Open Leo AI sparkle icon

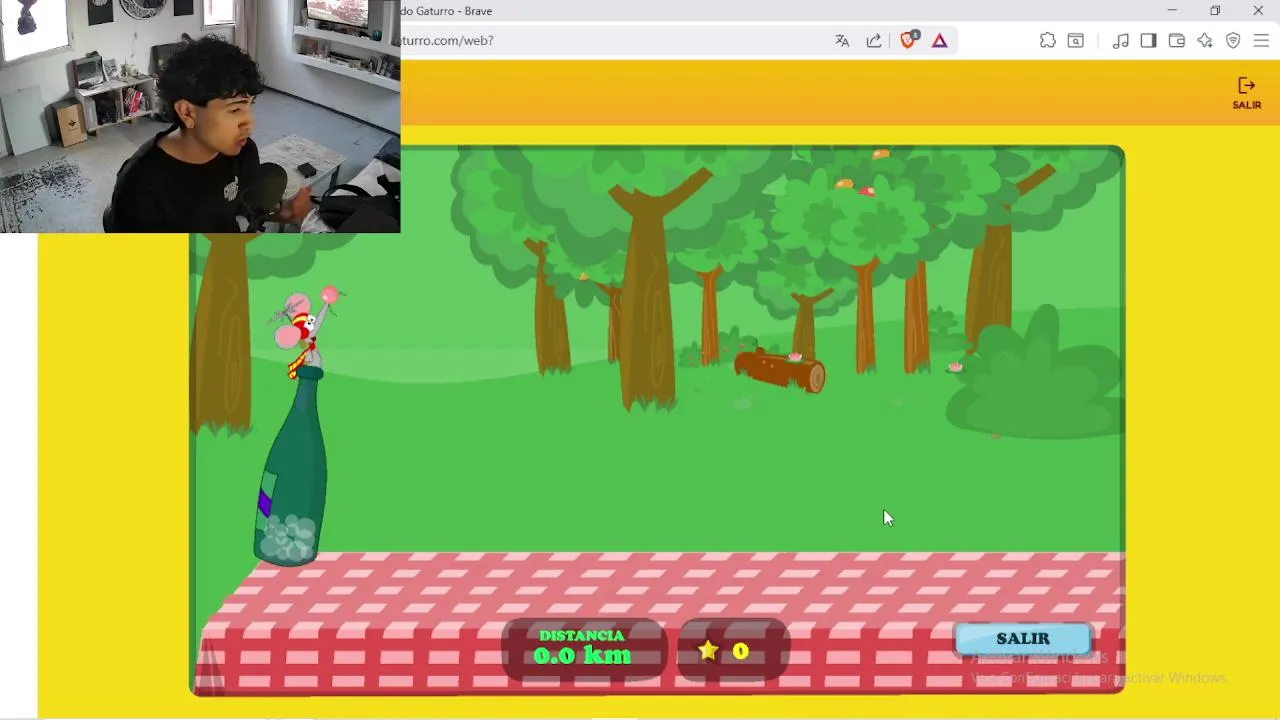click(1205, 41)
